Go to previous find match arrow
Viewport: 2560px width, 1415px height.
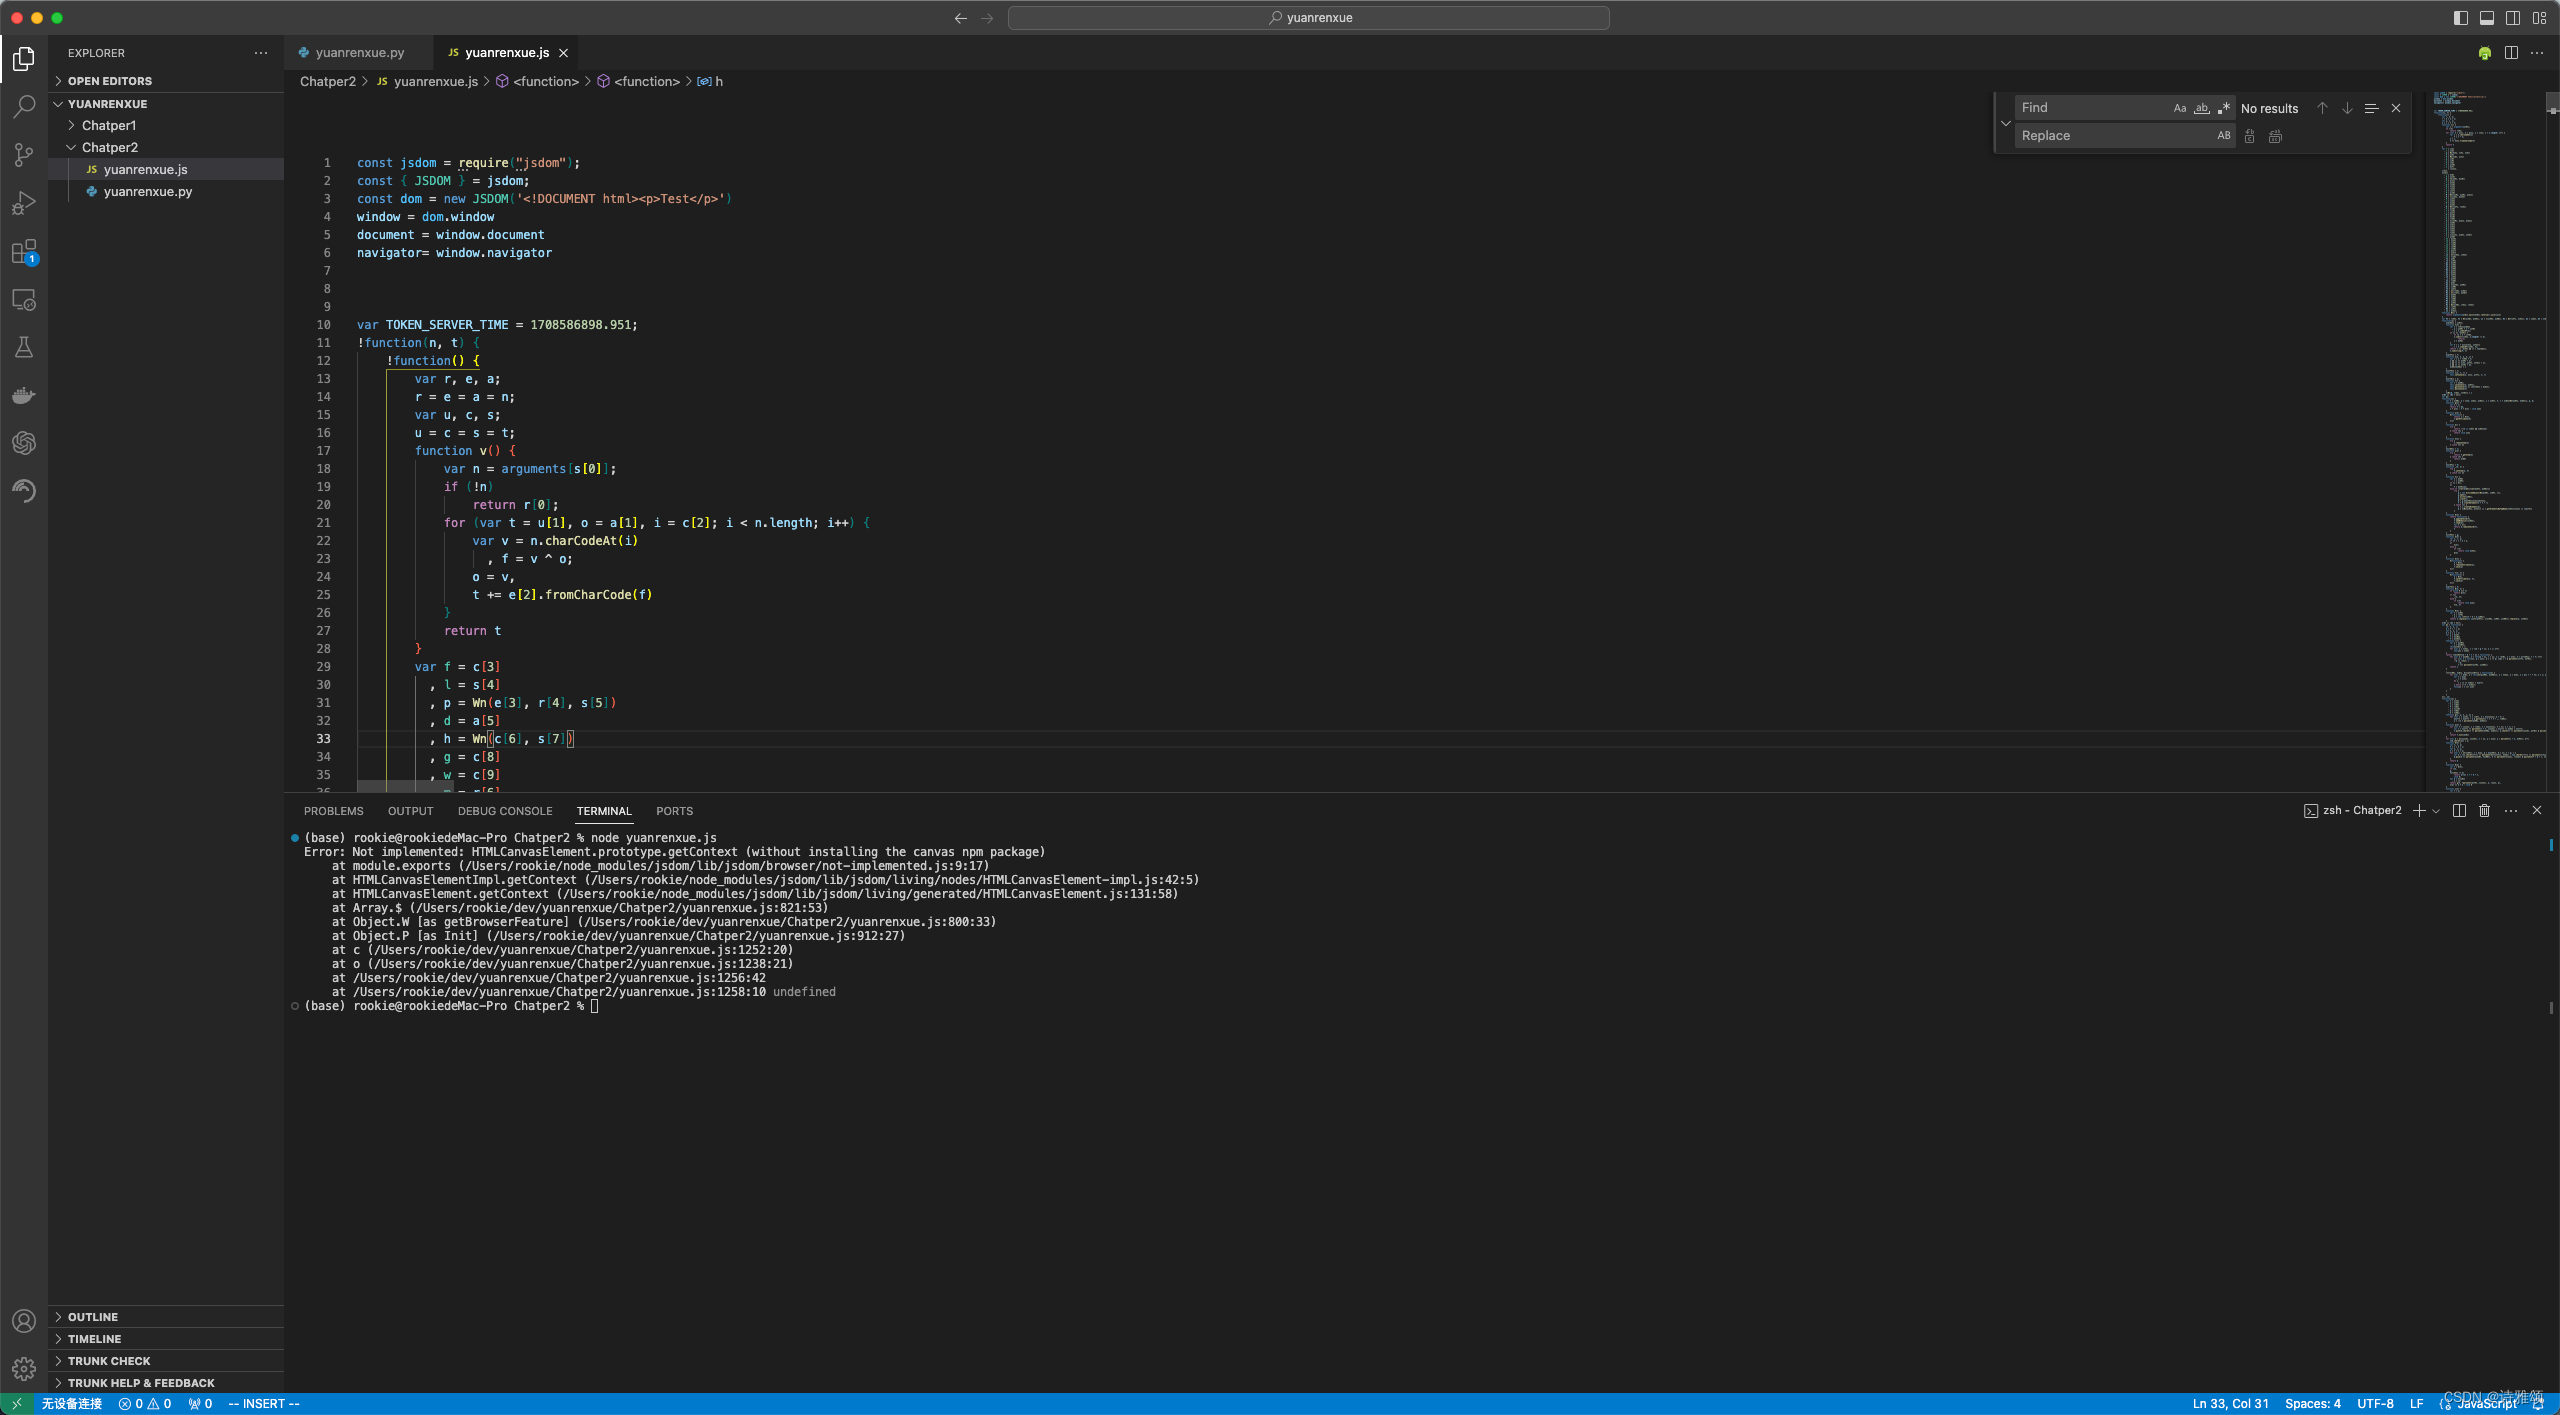click(2322, 108)
